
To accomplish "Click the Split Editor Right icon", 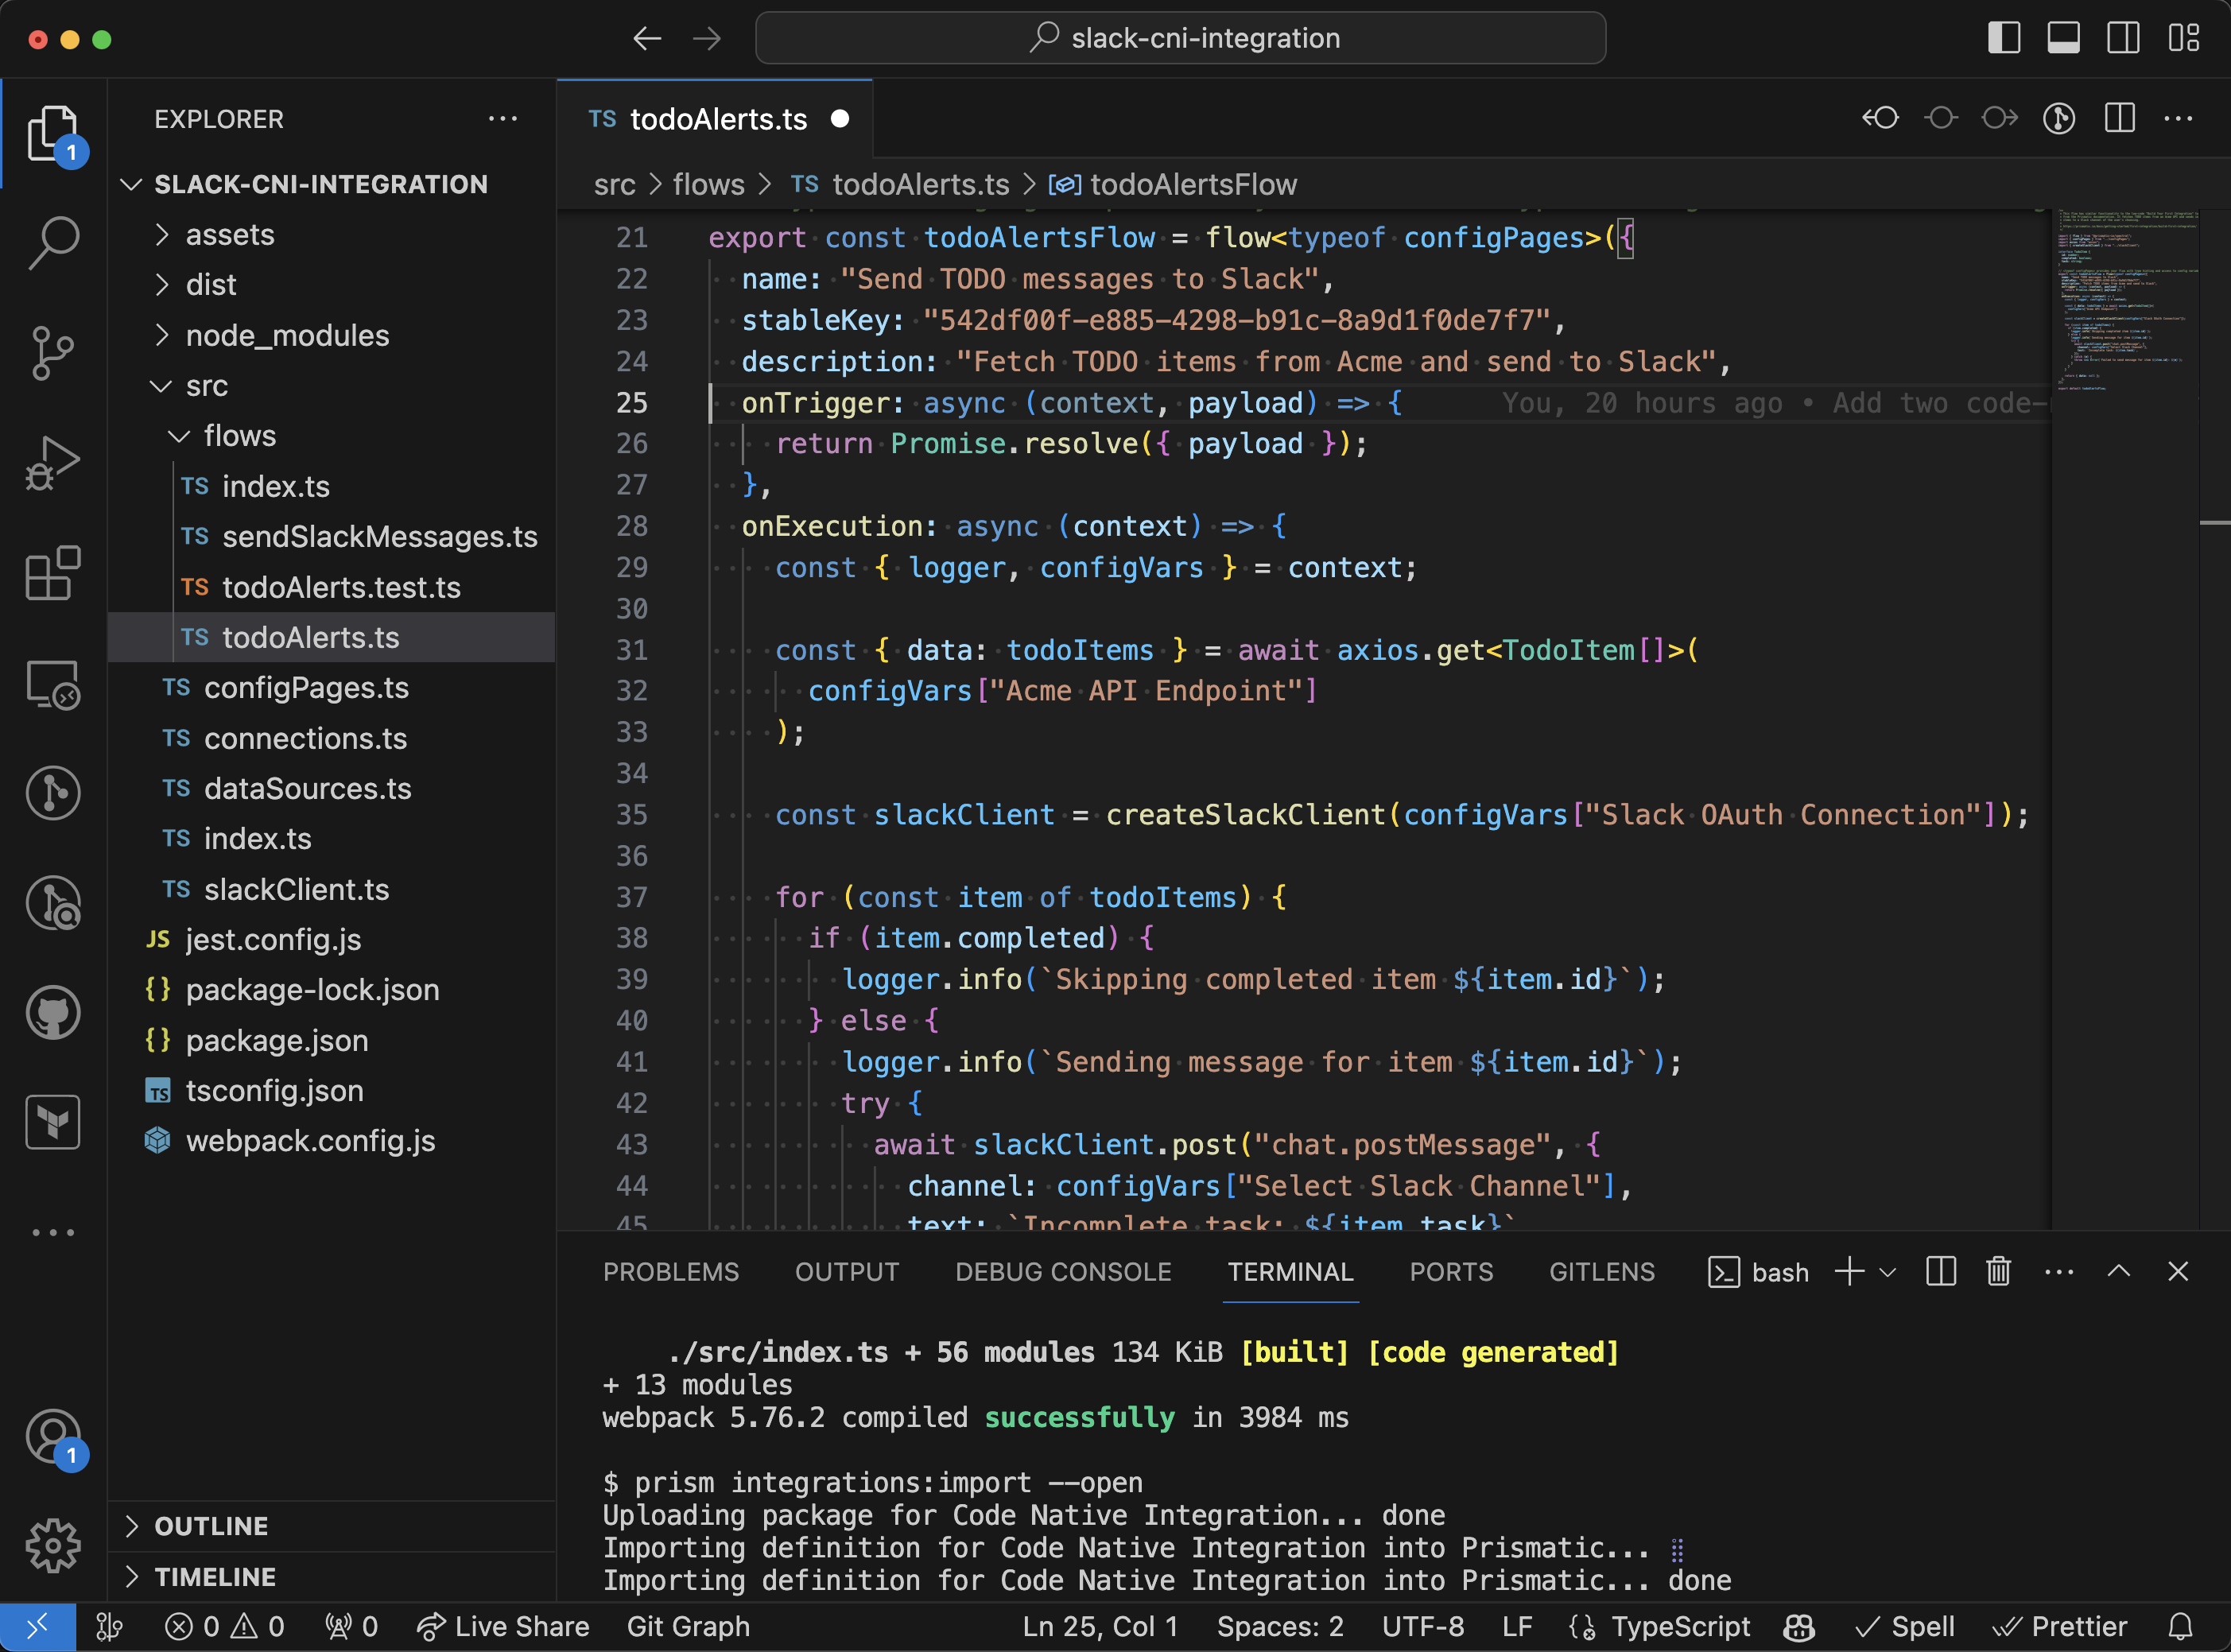I will 2119,119.
